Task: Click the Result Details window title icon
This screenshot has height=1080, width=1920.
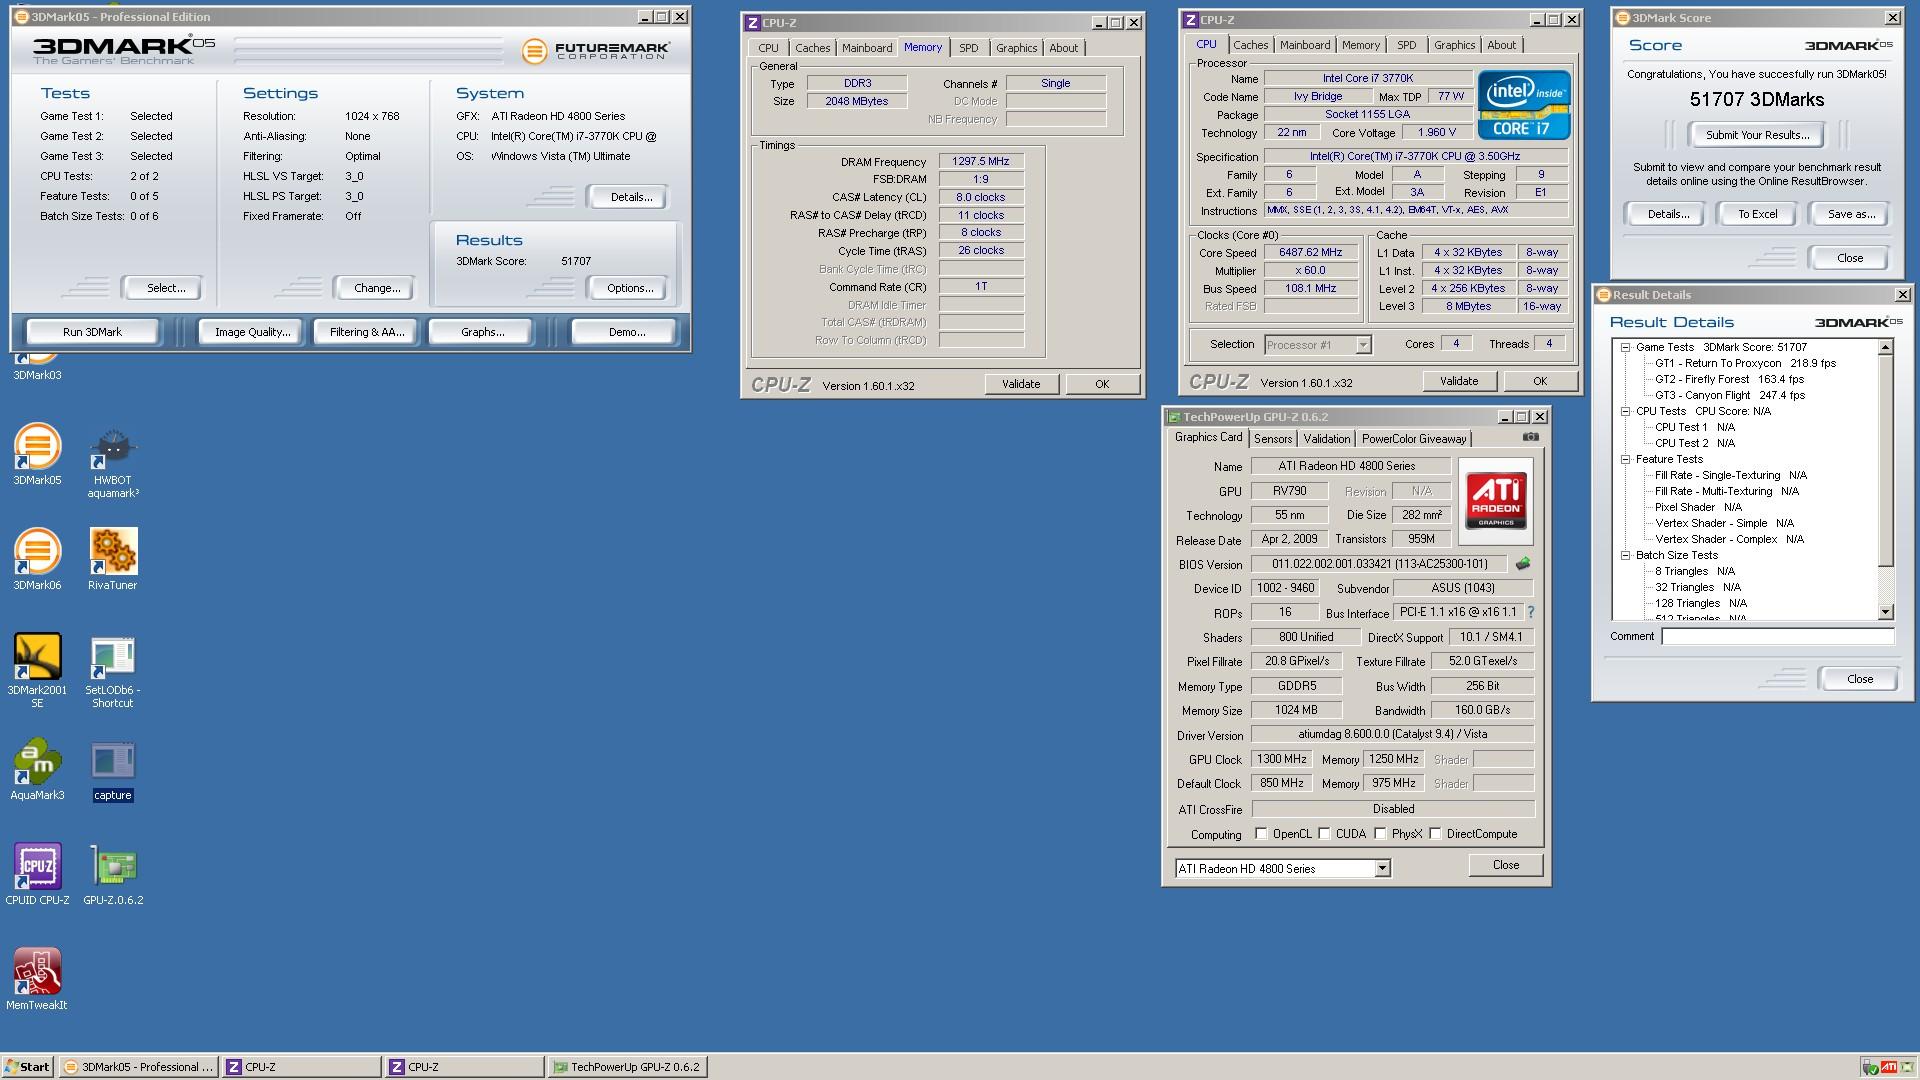Action: tap(1604, 295)
